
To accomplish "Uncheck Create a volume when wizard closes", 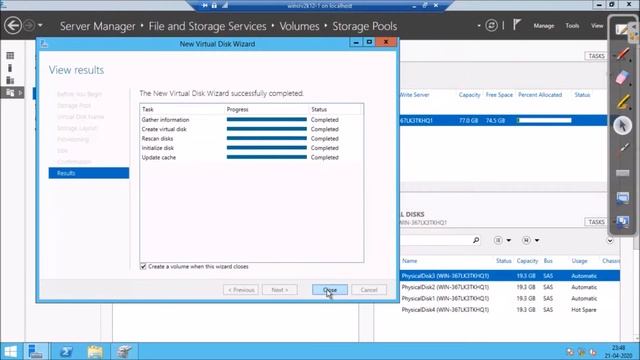I will 143,267.
